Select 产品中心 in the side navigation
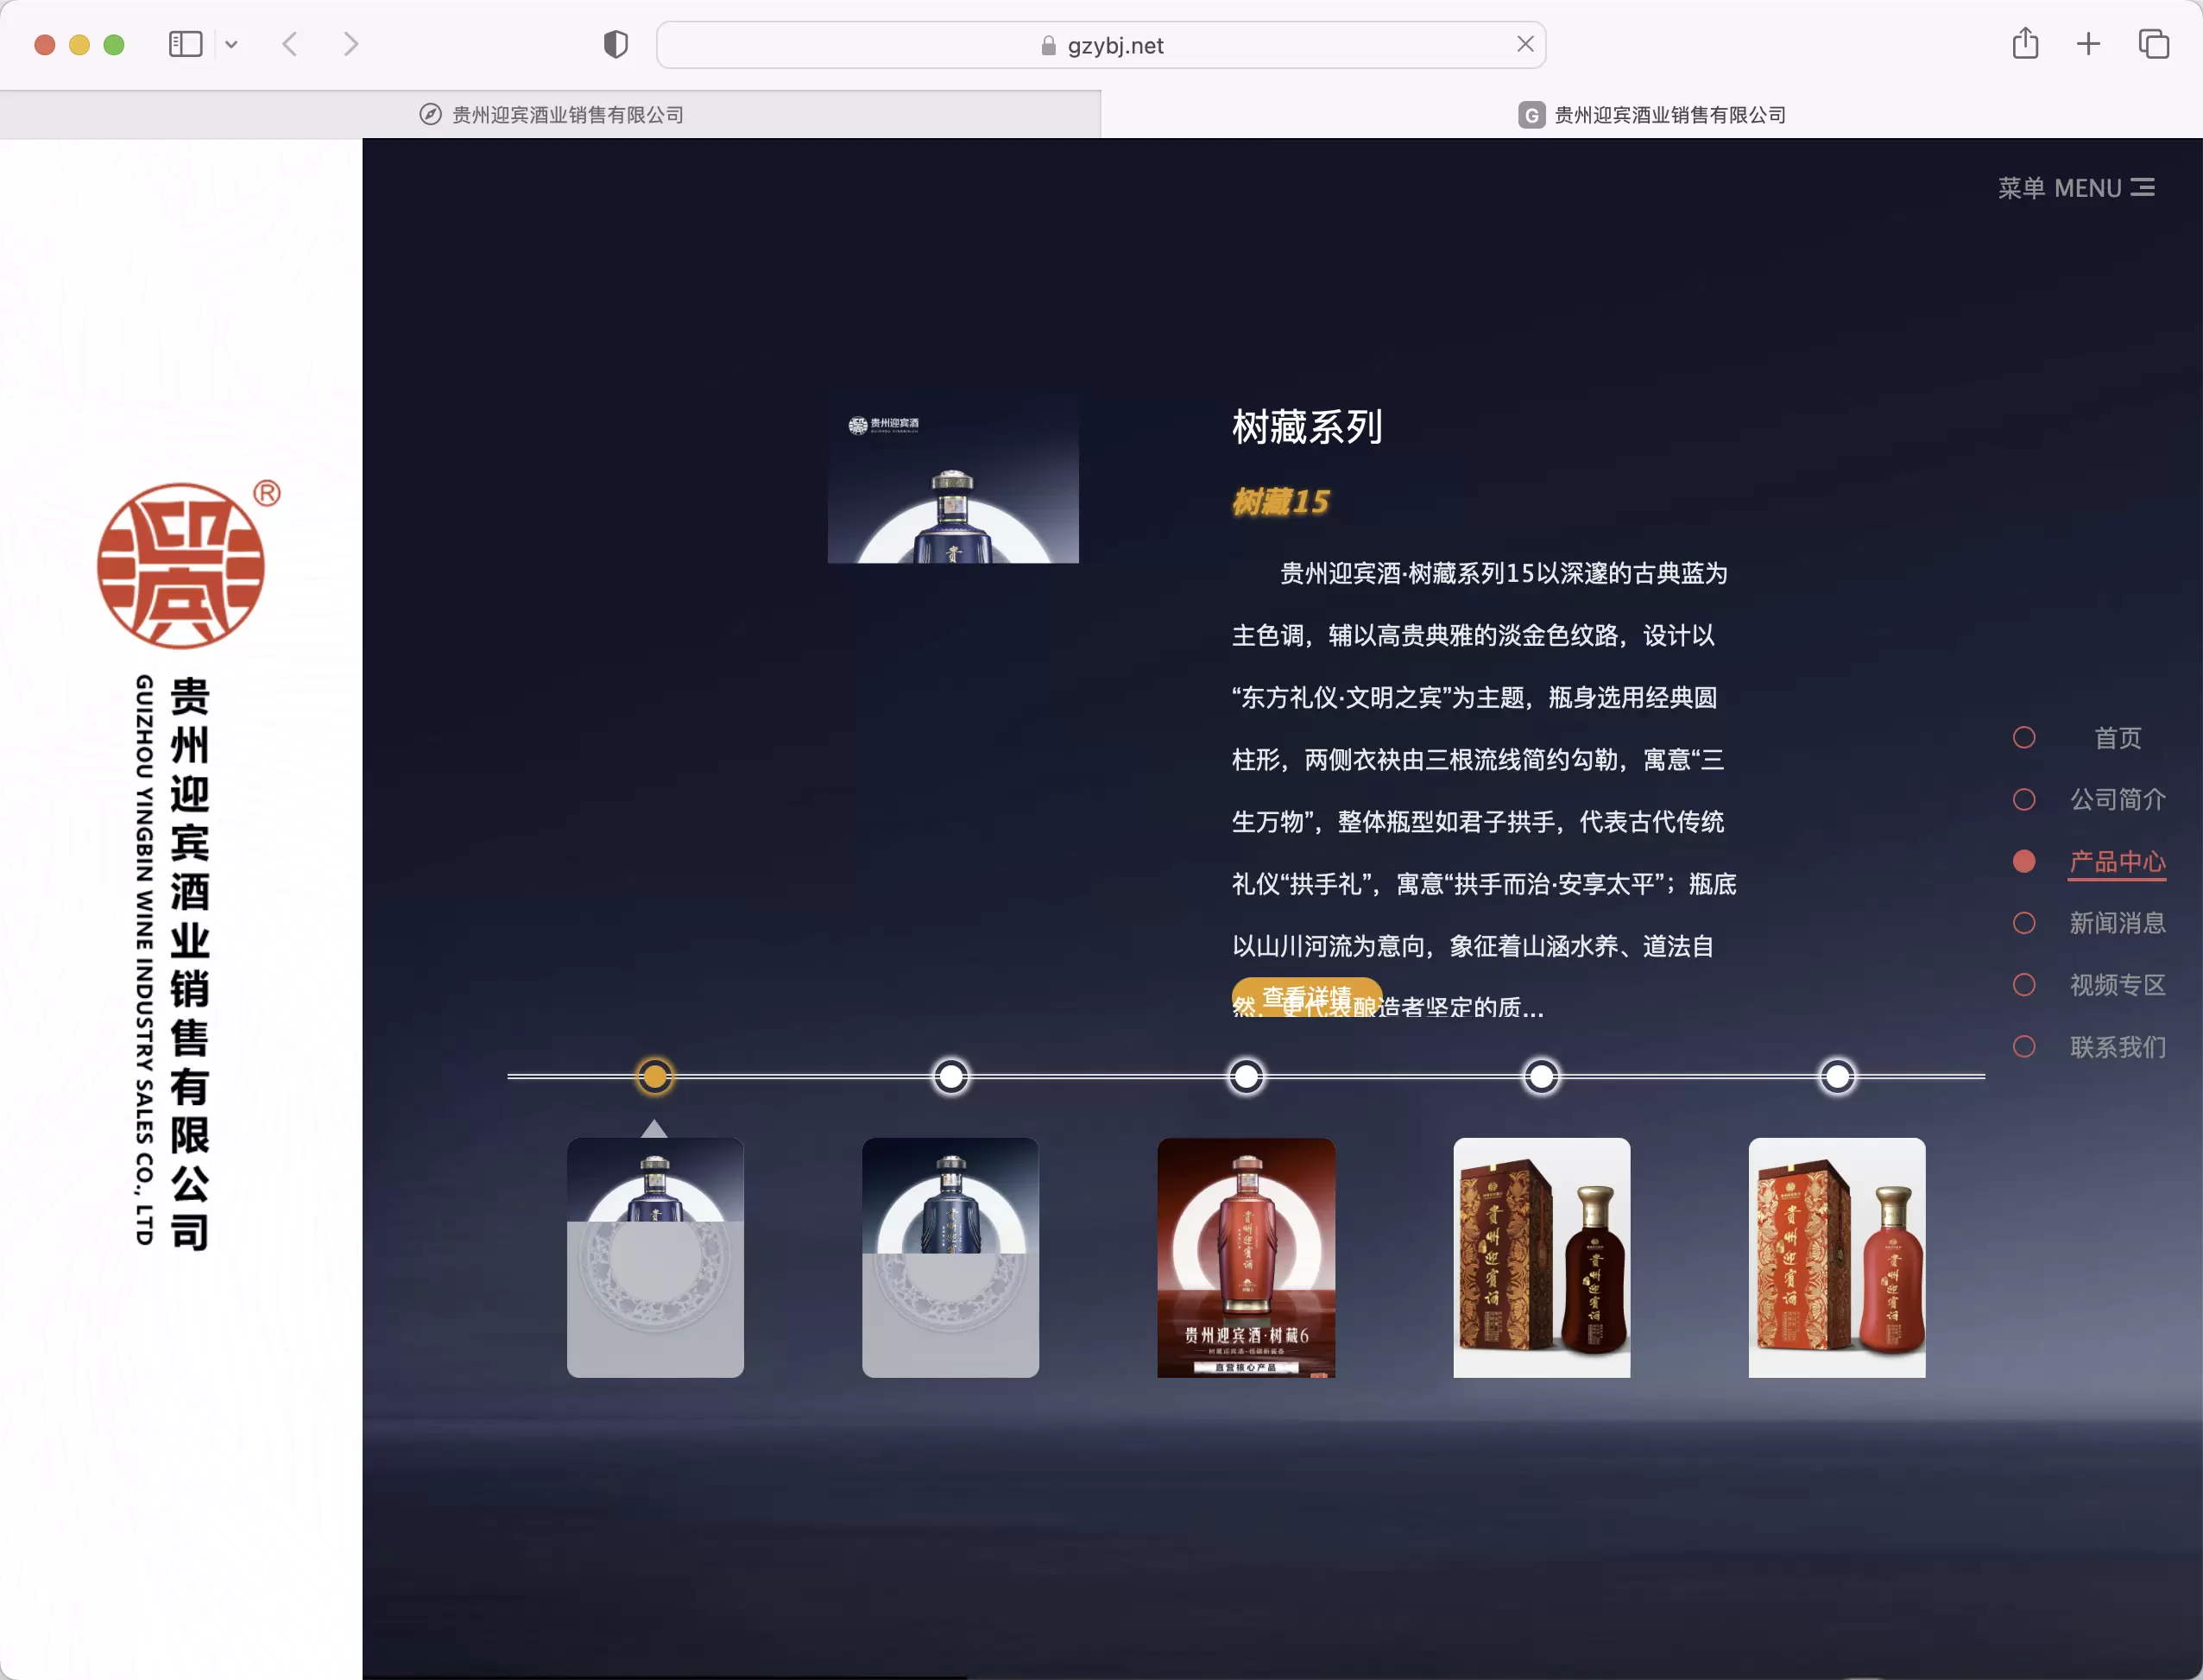This screenshot has width=2203, height=1680. click(x=2118, y=862)
